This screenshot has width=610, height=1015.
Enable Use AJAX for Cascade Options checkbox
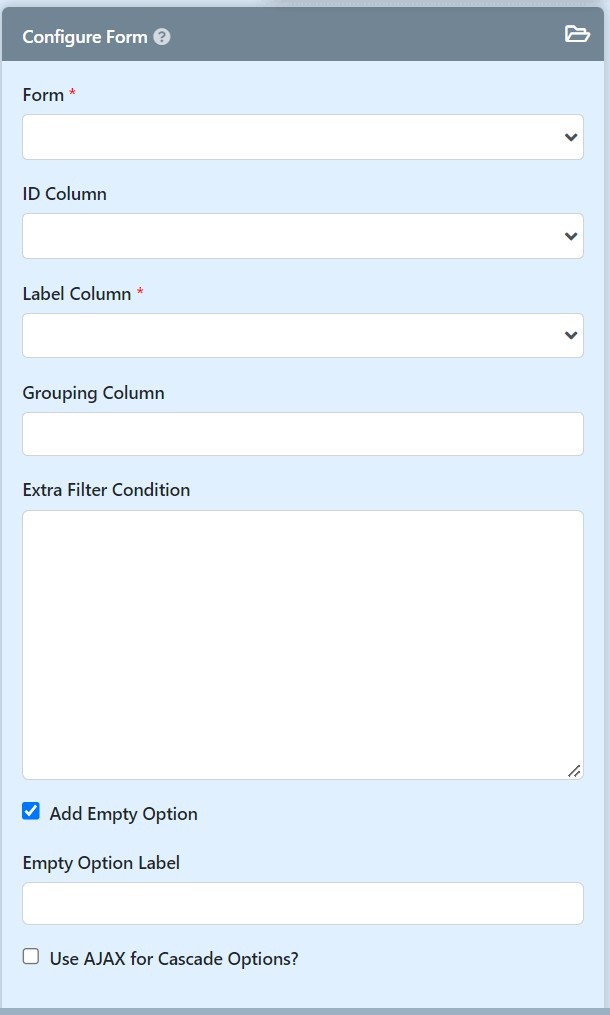point(31,956)
